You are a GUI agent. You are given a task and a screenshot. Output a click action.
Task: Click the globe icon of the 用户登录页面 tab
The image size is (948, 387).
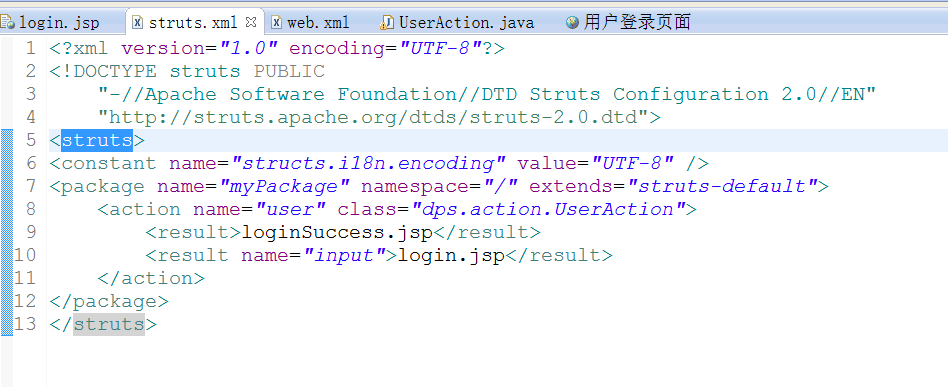coord(573,23)
